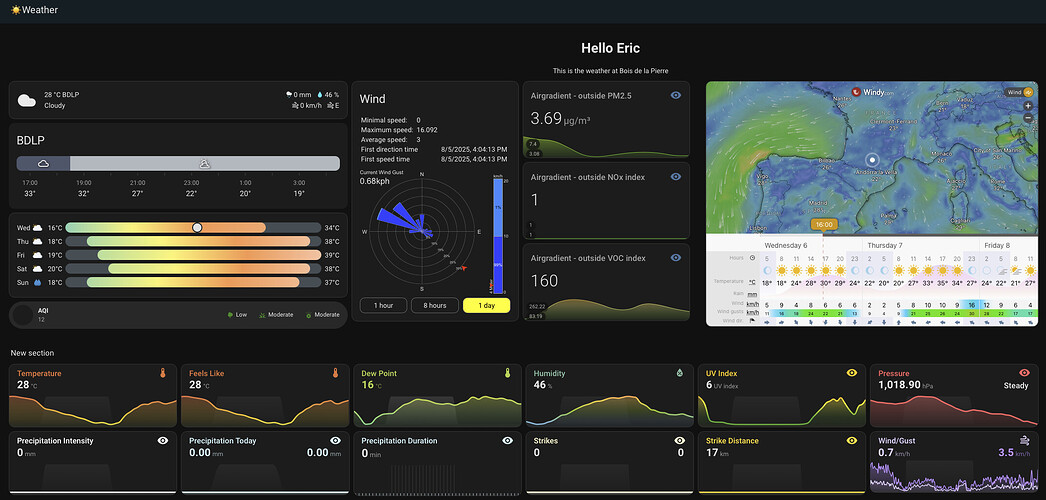Open the Wind layer selector on the Windy map

[1019, 93]
